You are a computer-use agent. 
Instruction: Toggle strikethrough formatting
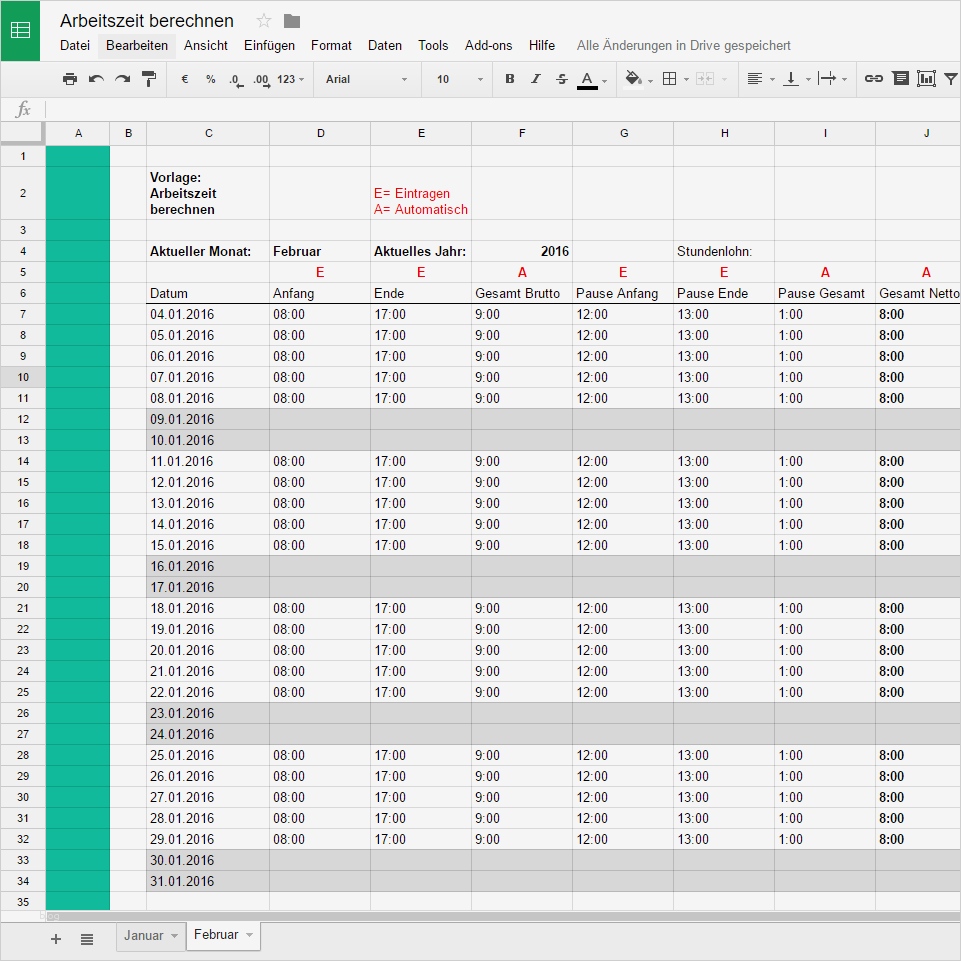pyautogui.click(x=562, y=78)
